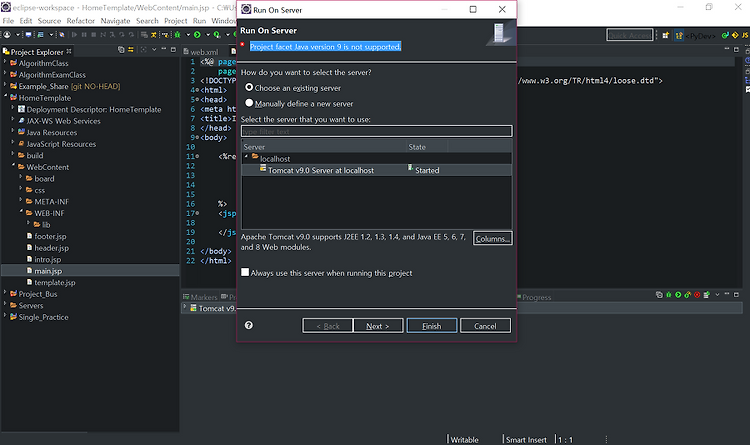Click start server in debug mode icon
The image size is (750, 445).
coord(669,295)
